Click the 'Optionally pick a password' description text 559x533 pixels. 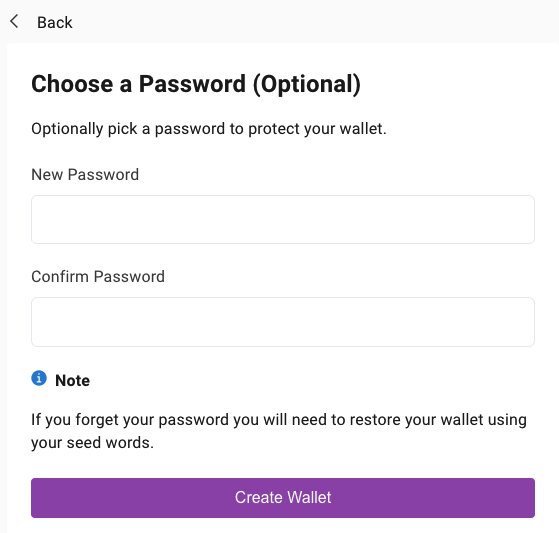[209, 129]
